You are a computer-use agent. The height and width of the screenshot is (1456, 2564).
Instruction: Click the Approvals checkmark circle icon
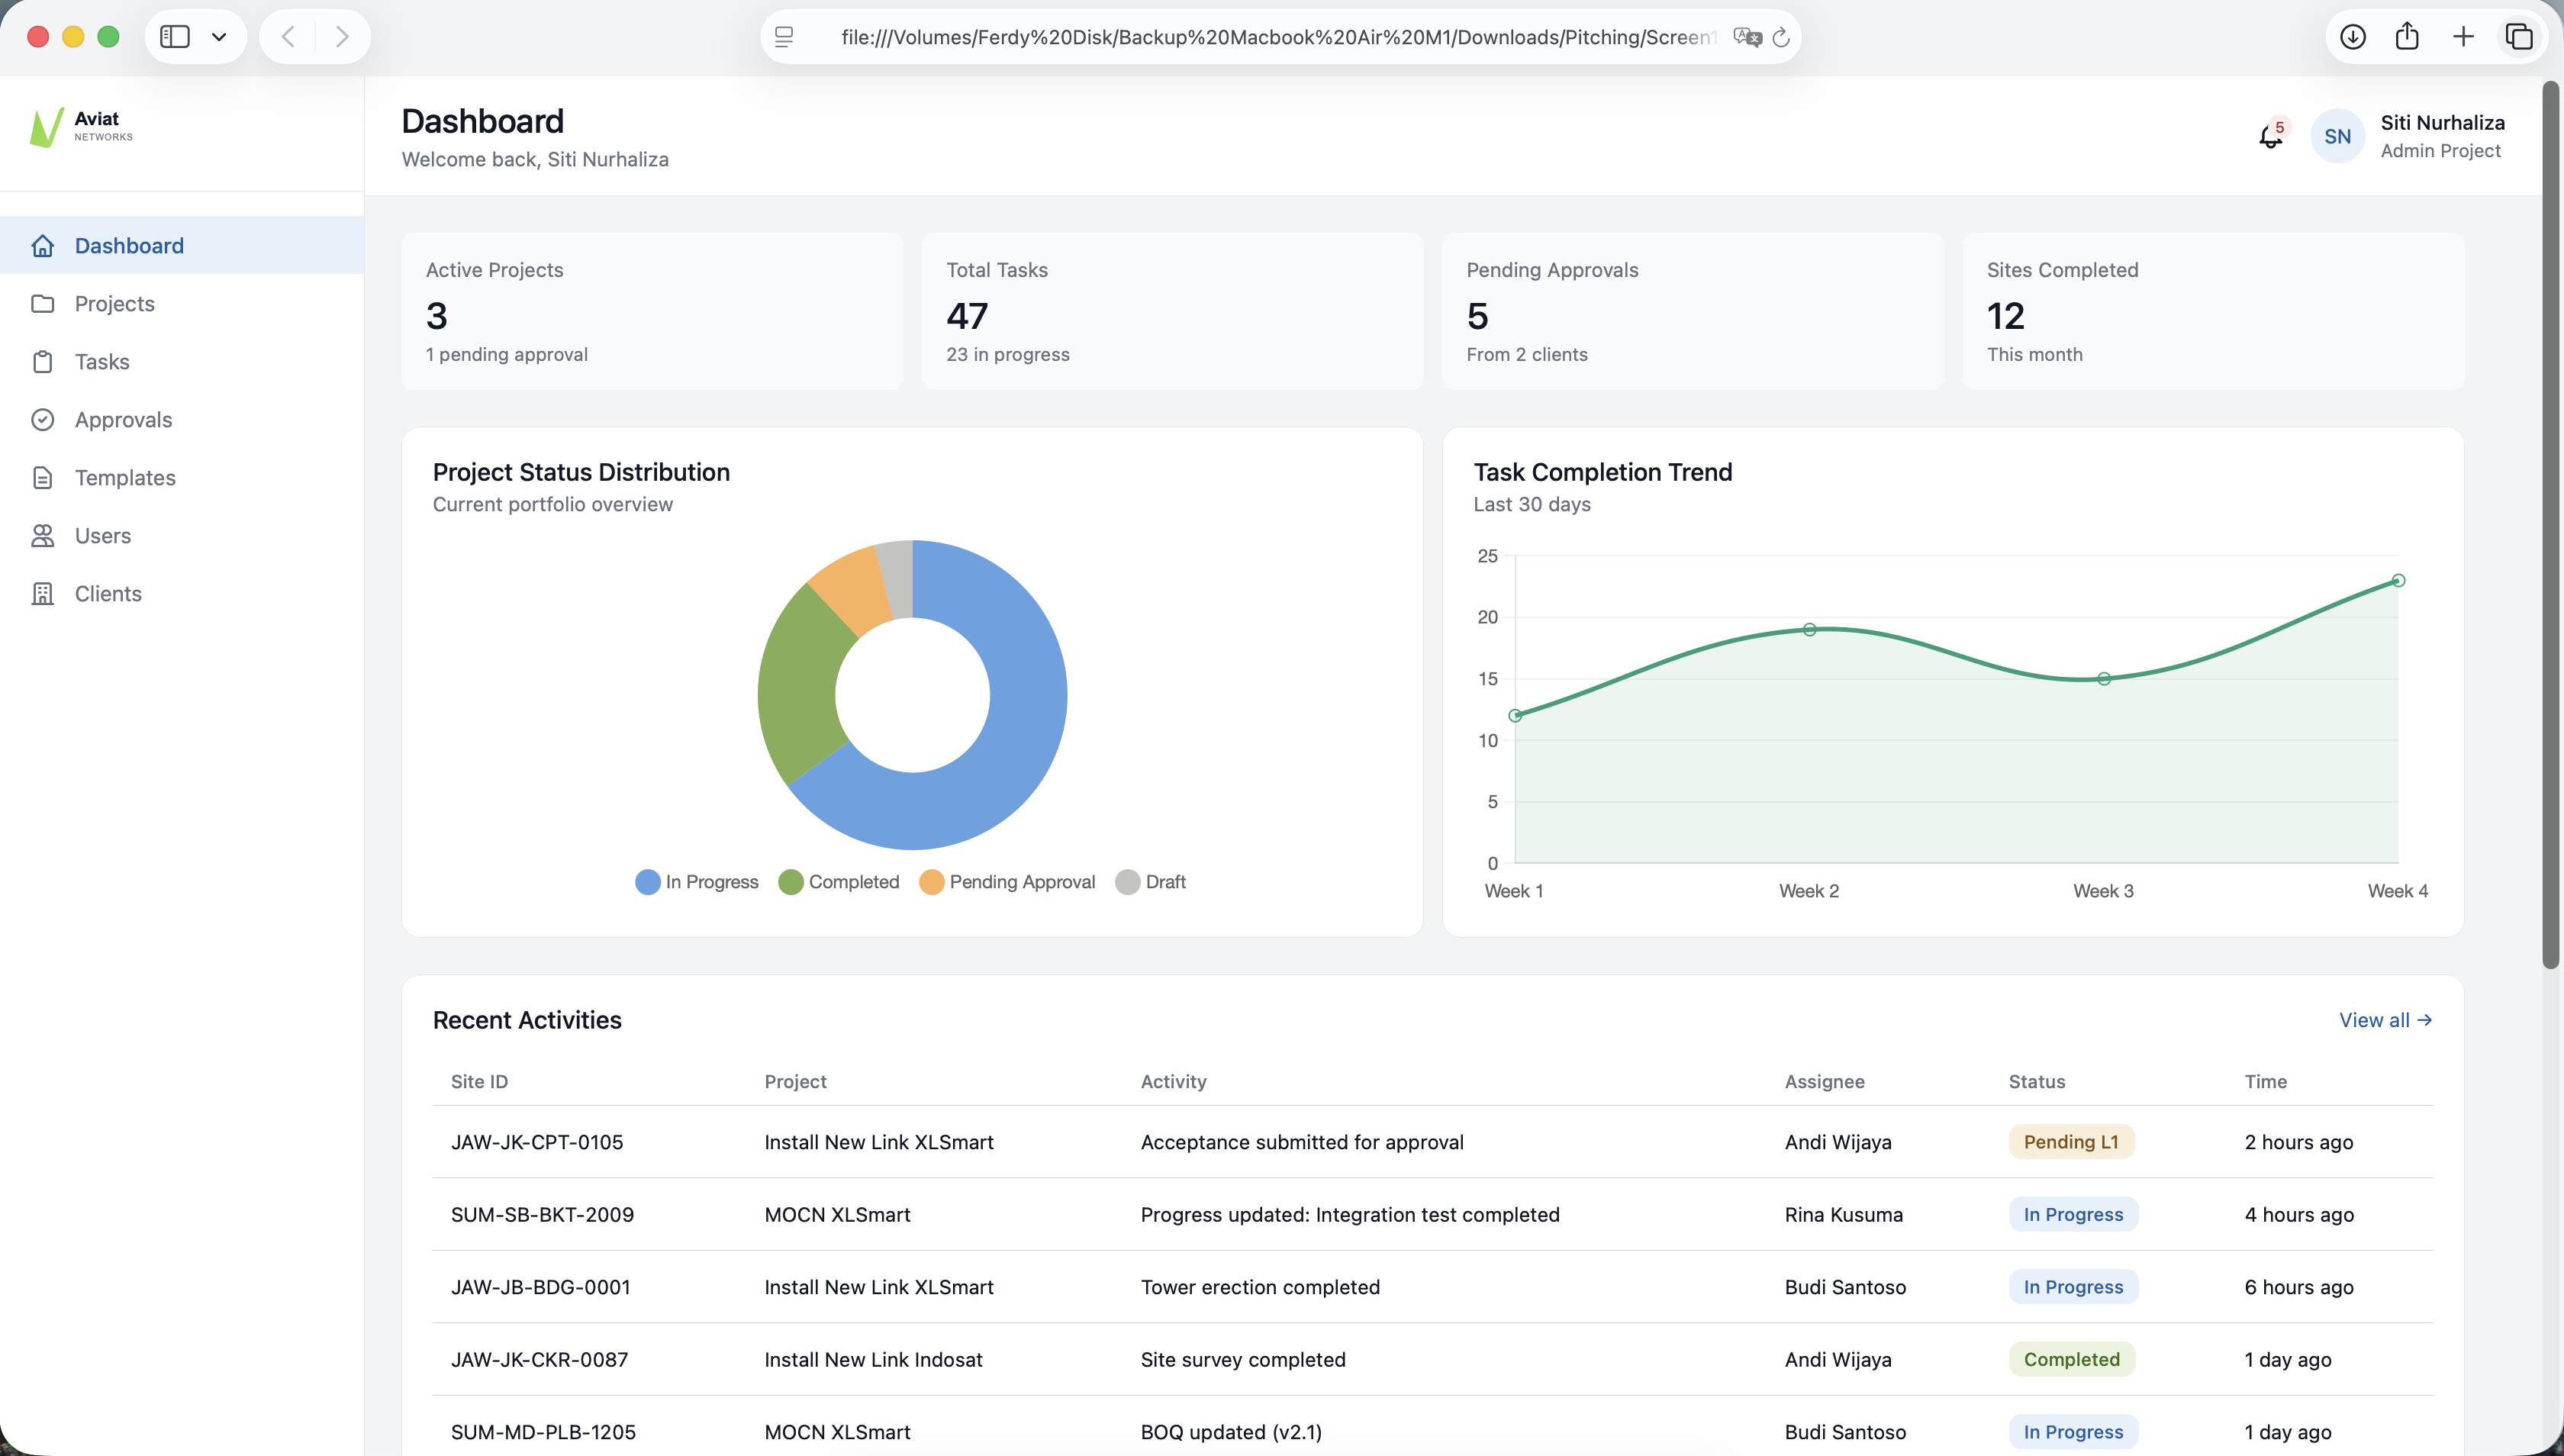(42, 420)
